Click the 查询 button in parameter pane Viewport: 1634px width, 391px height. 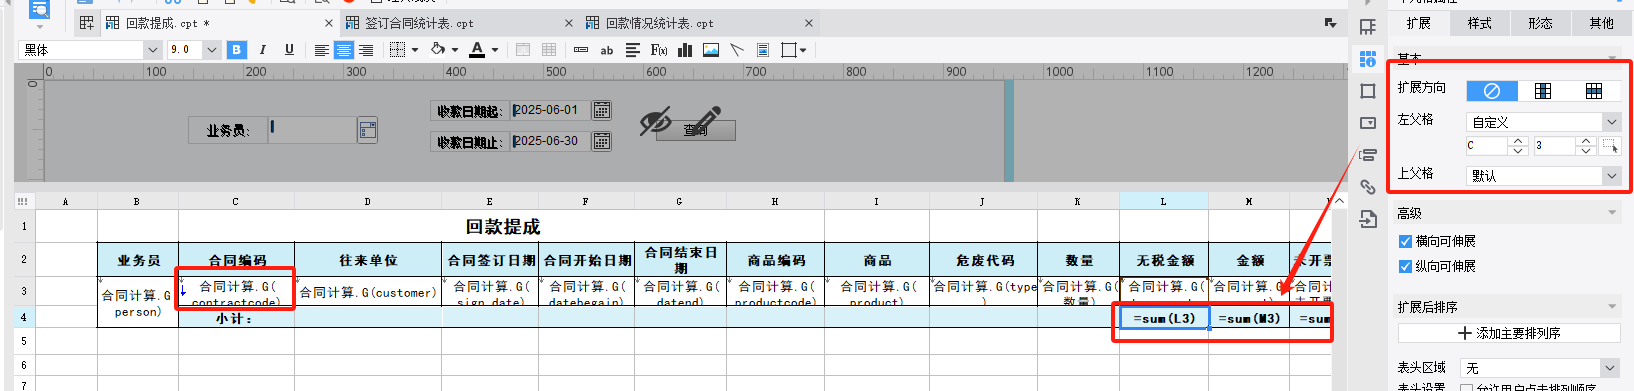pyautogui.click(x=695, y=130)
